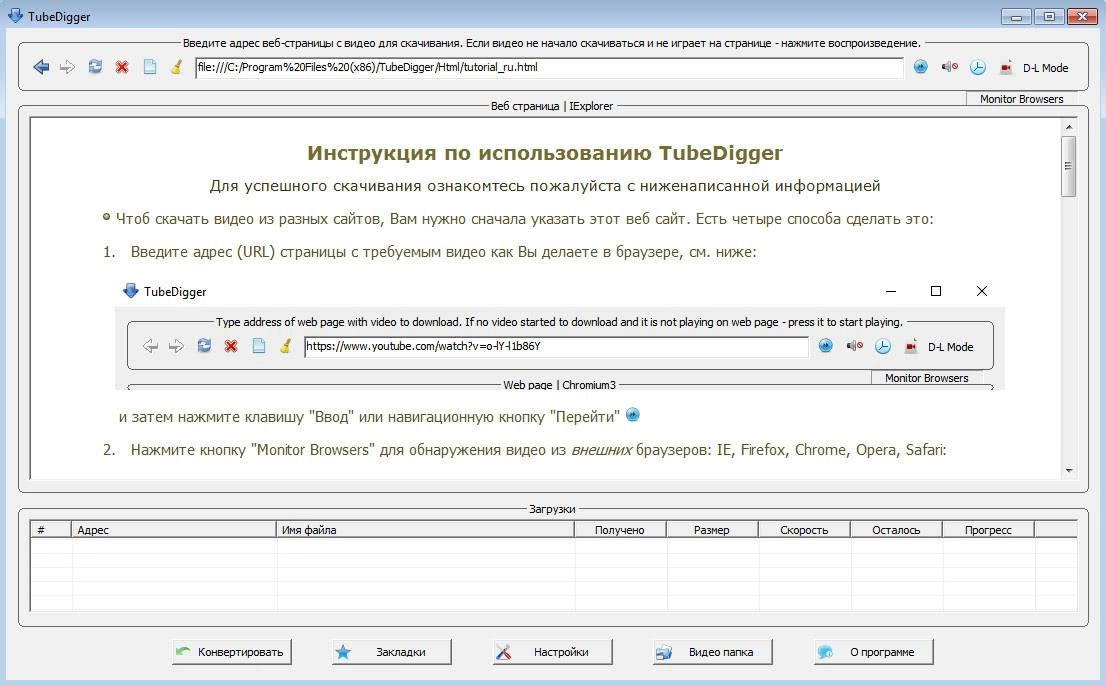
Task: Click the blue Go navigate icon
Action: tap(920, 67)
